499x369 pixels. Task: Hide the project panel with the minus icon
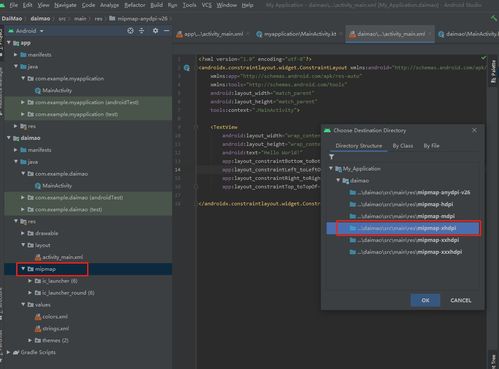pos(166,31)
